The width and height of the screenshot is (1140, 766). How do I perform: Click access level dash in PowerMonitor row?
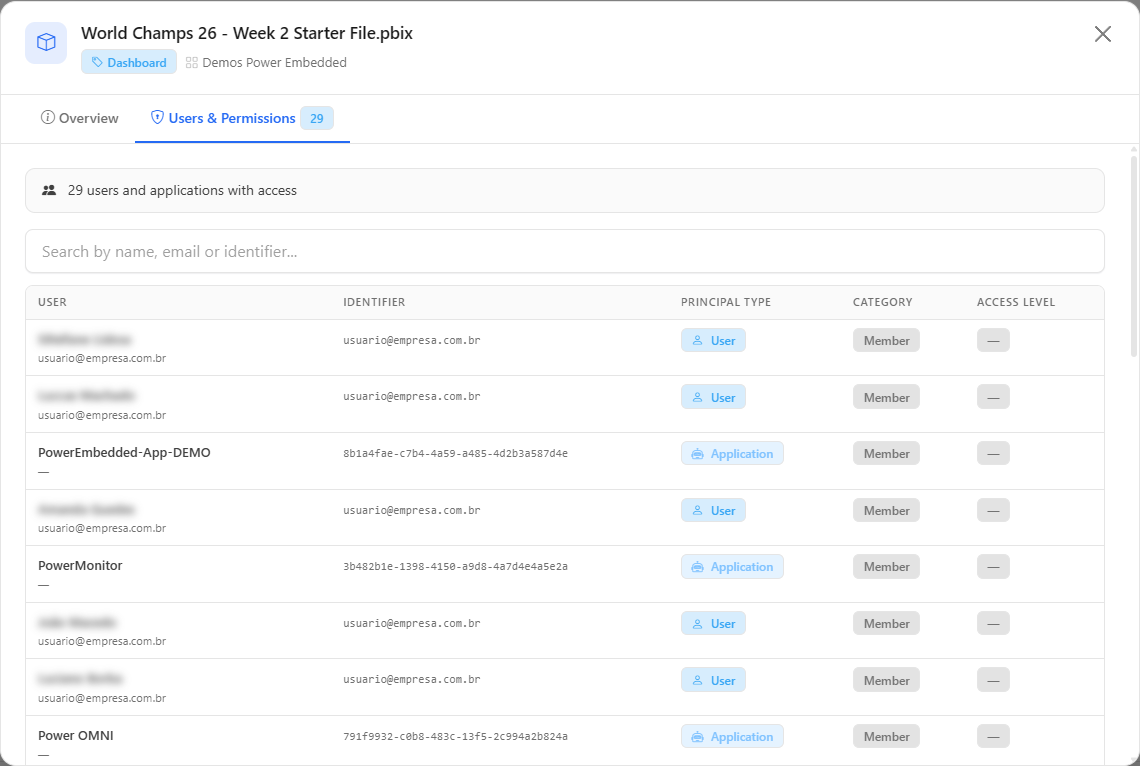pyautogui.click(x=993, y=567)
